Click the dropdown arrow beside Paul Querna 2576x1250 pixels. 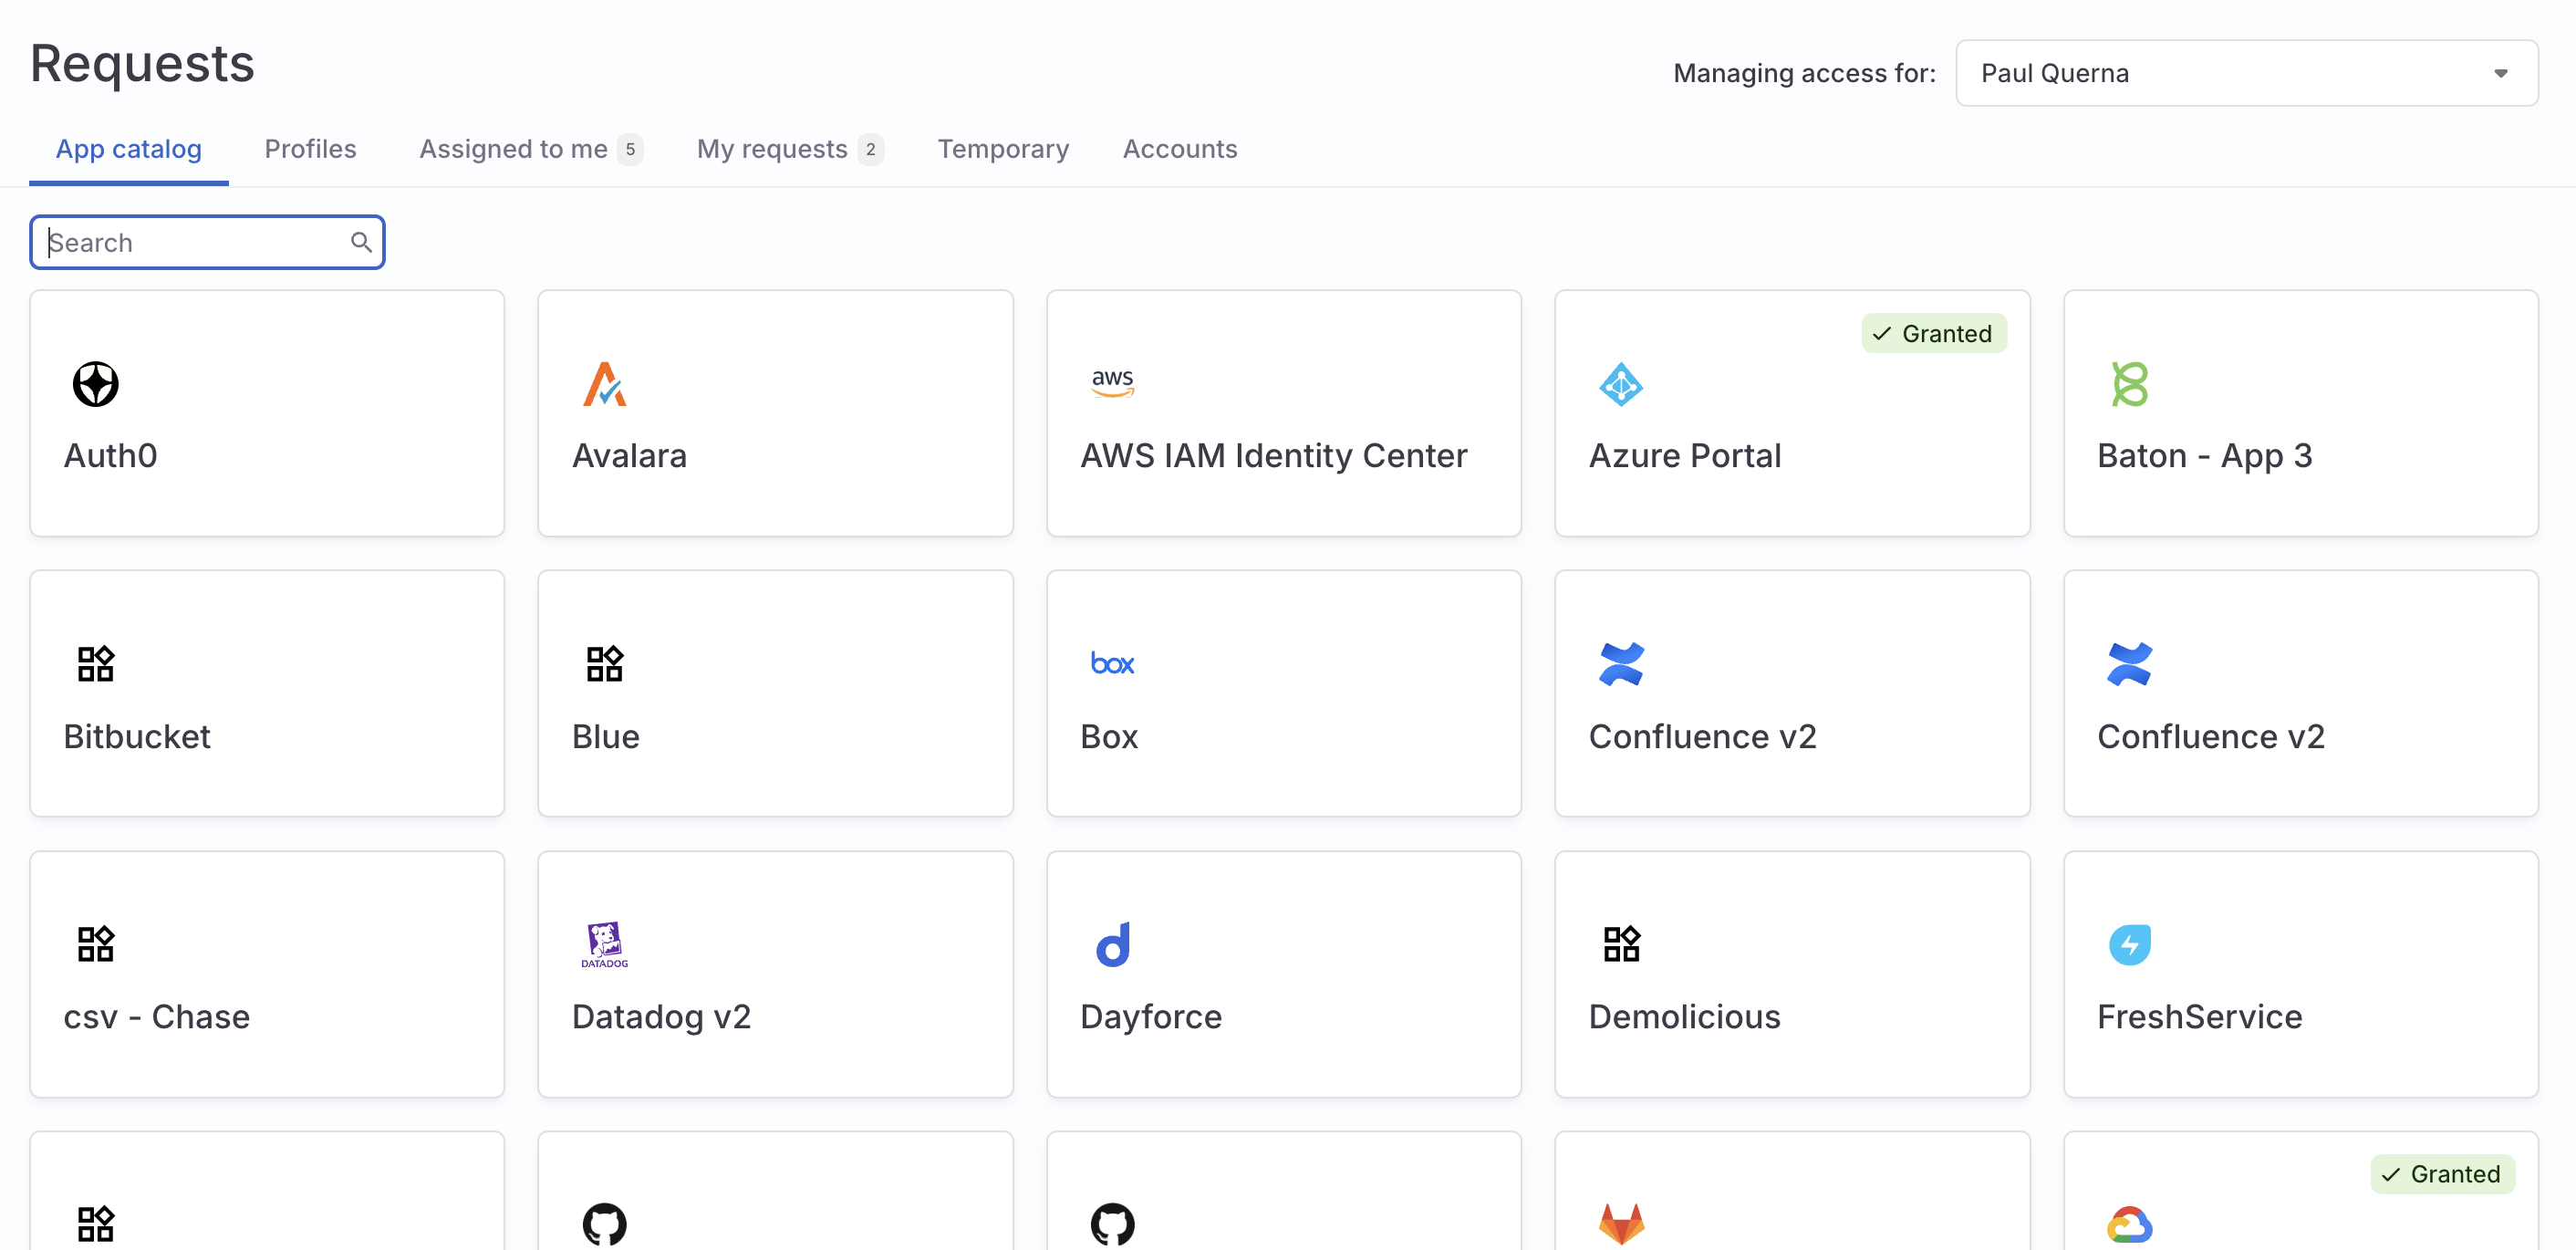click(2500, 73)
